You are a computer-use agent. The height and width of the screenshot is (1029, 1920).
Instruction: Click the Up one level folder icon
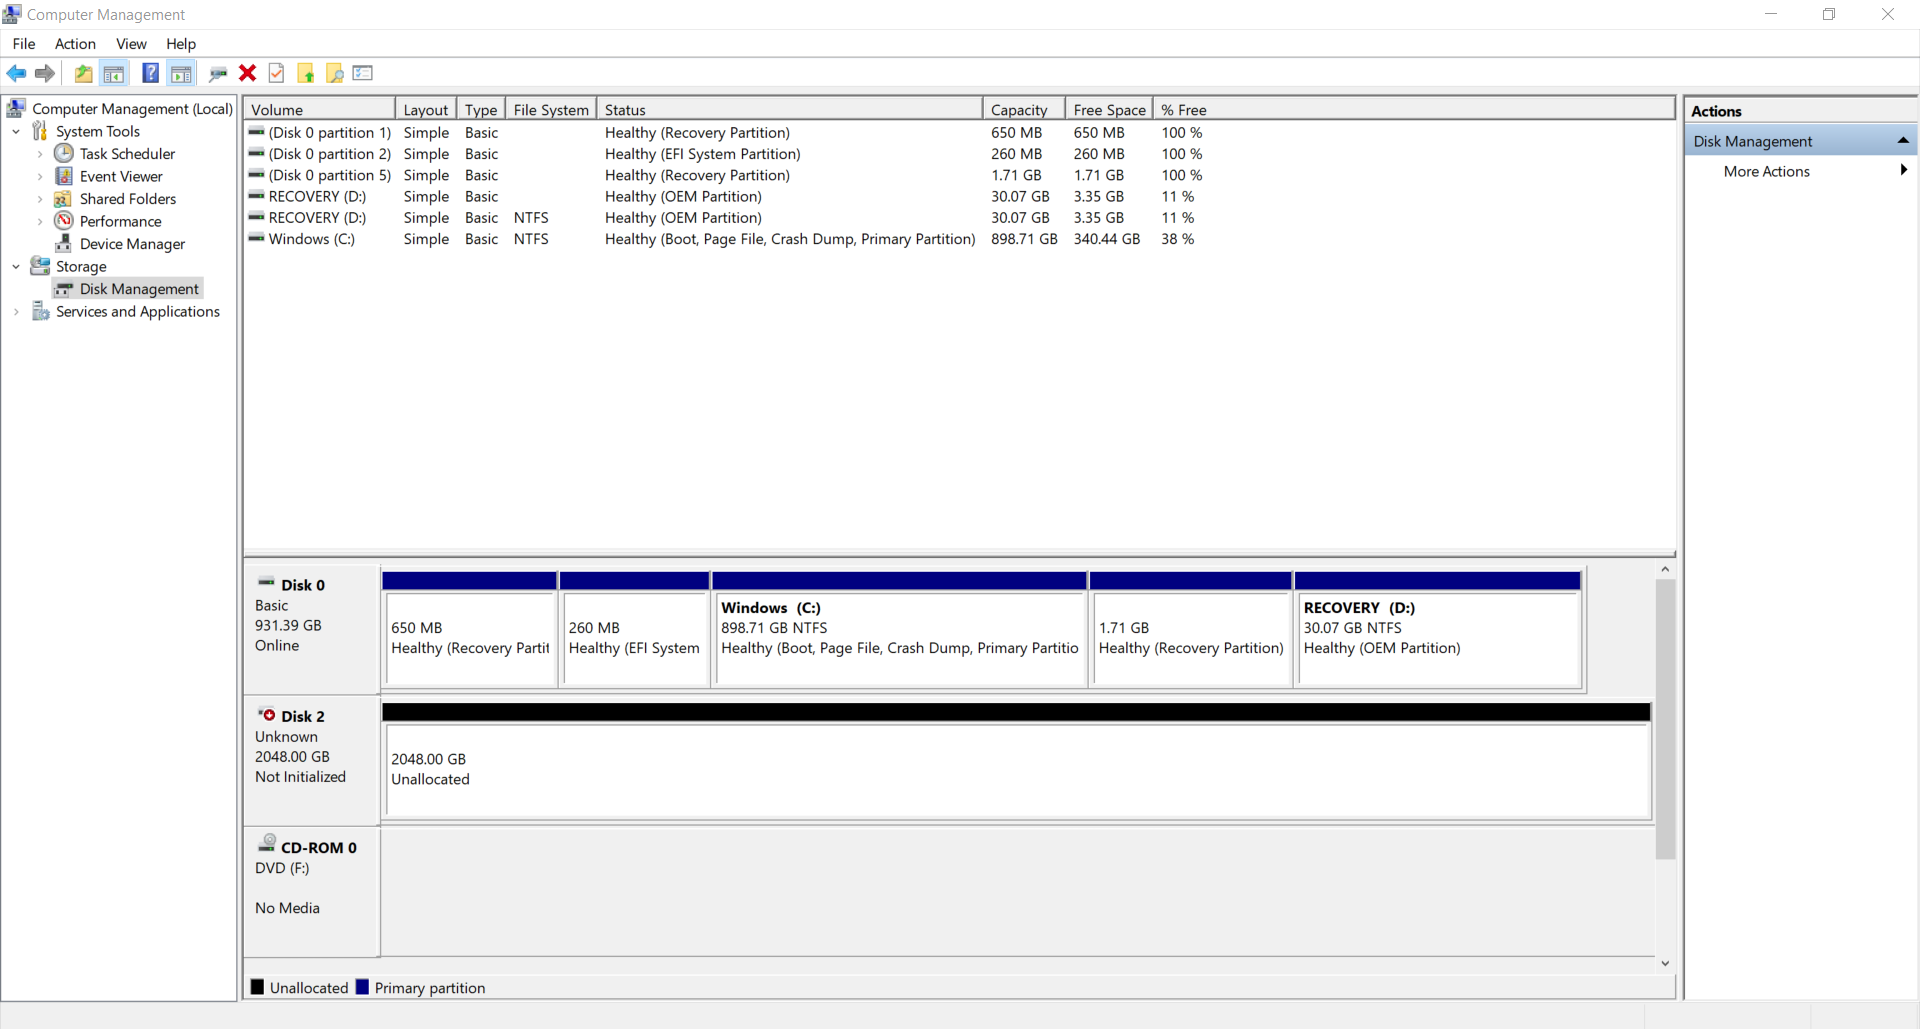(x=84, y=73)
